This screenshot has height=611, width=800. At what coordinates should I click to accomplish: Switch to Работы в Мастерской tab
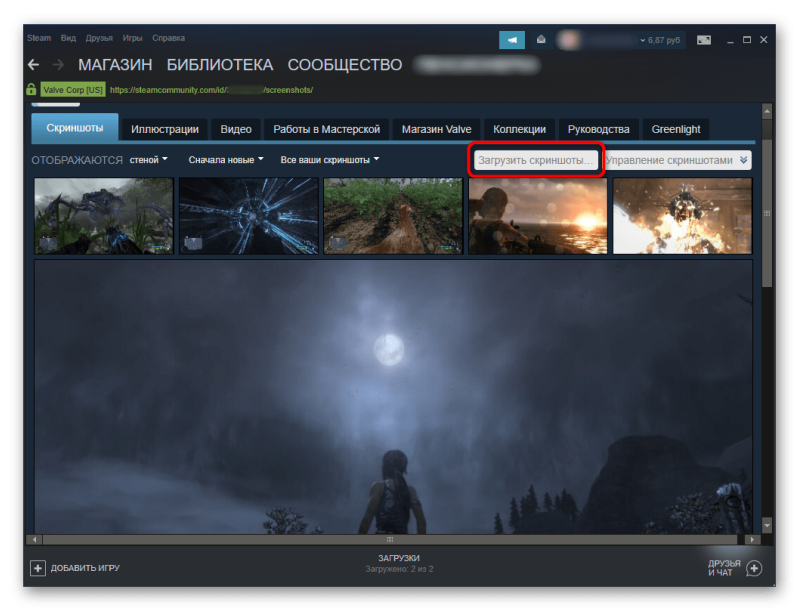[327, 129]
